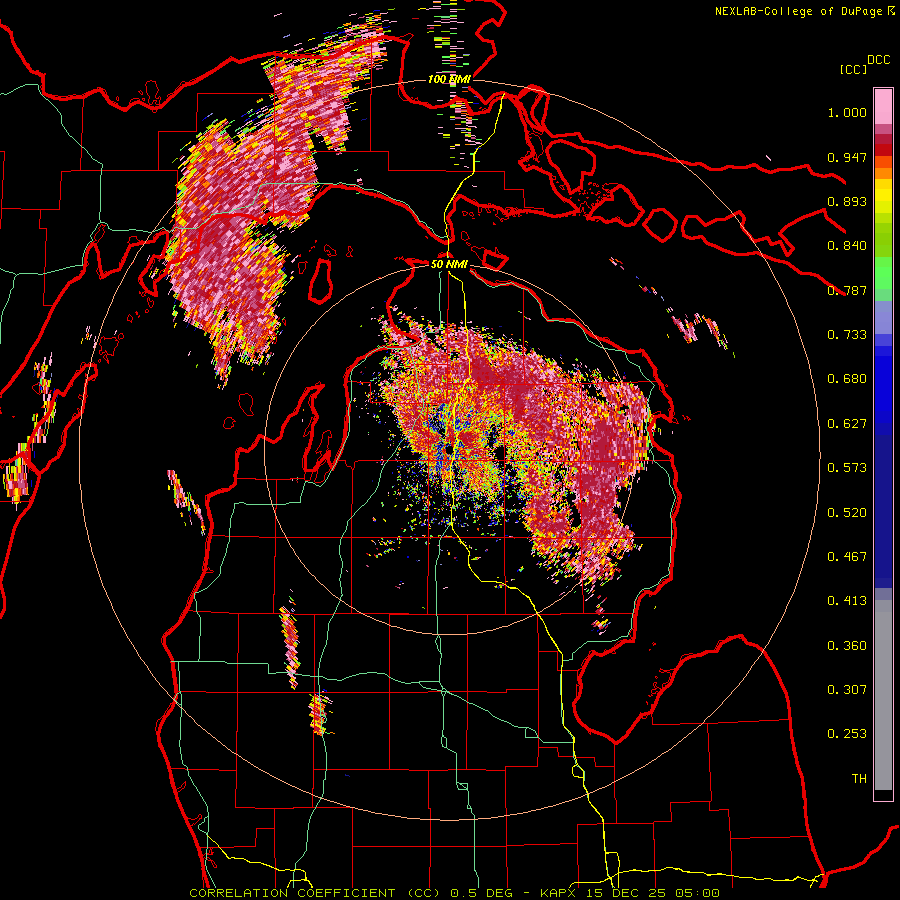Select the 0.573 scale value

pyautogui.click(x=847, y=468)
